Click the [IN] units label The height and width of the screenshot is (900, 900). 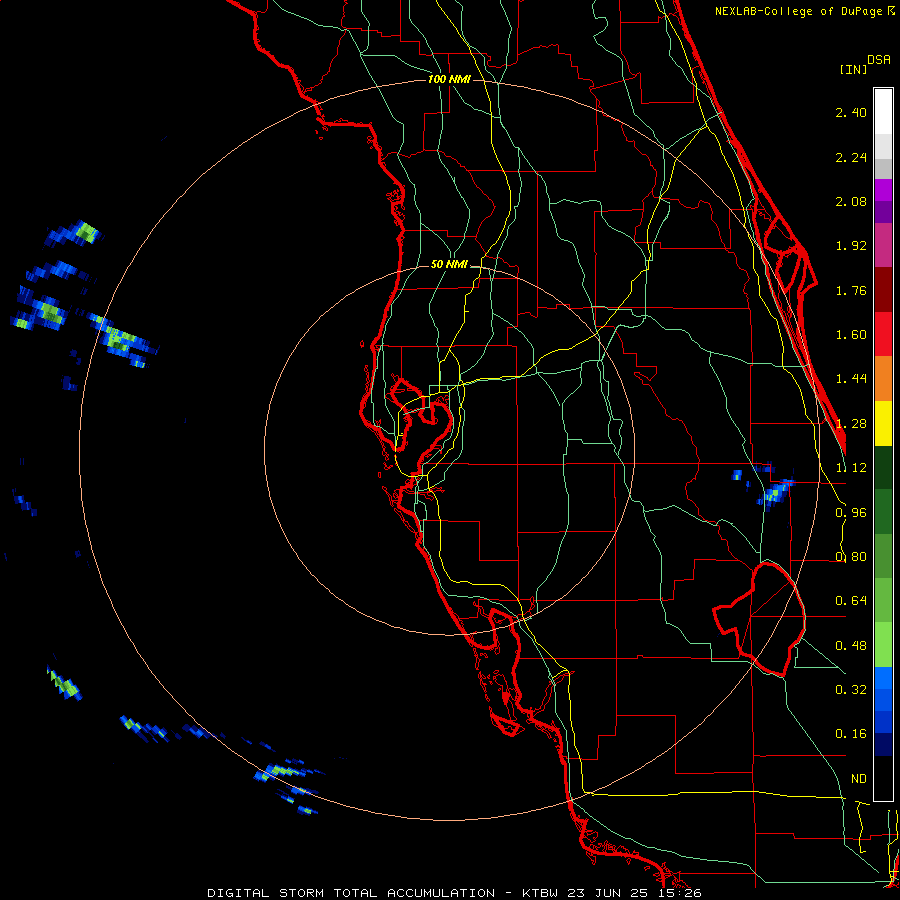click(x=853, y=69)
